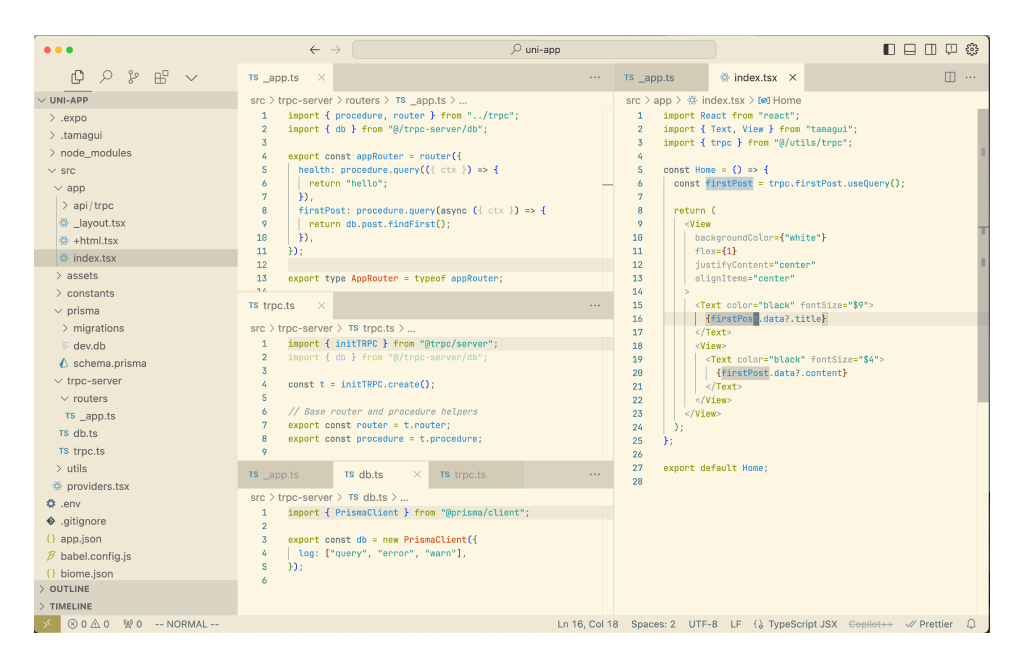Expand the .expo folder
The height and width of the screenshot is (668, 1024).
136,118
